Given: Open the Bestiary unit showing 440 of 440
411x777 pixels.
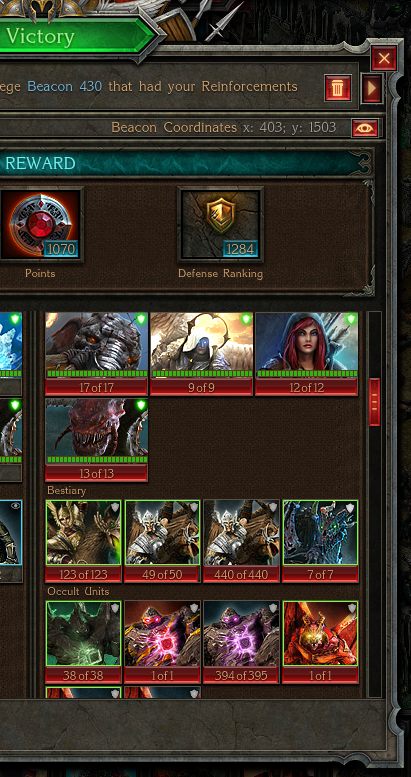Looking at the screenshot, I should [x=241, y=541].
